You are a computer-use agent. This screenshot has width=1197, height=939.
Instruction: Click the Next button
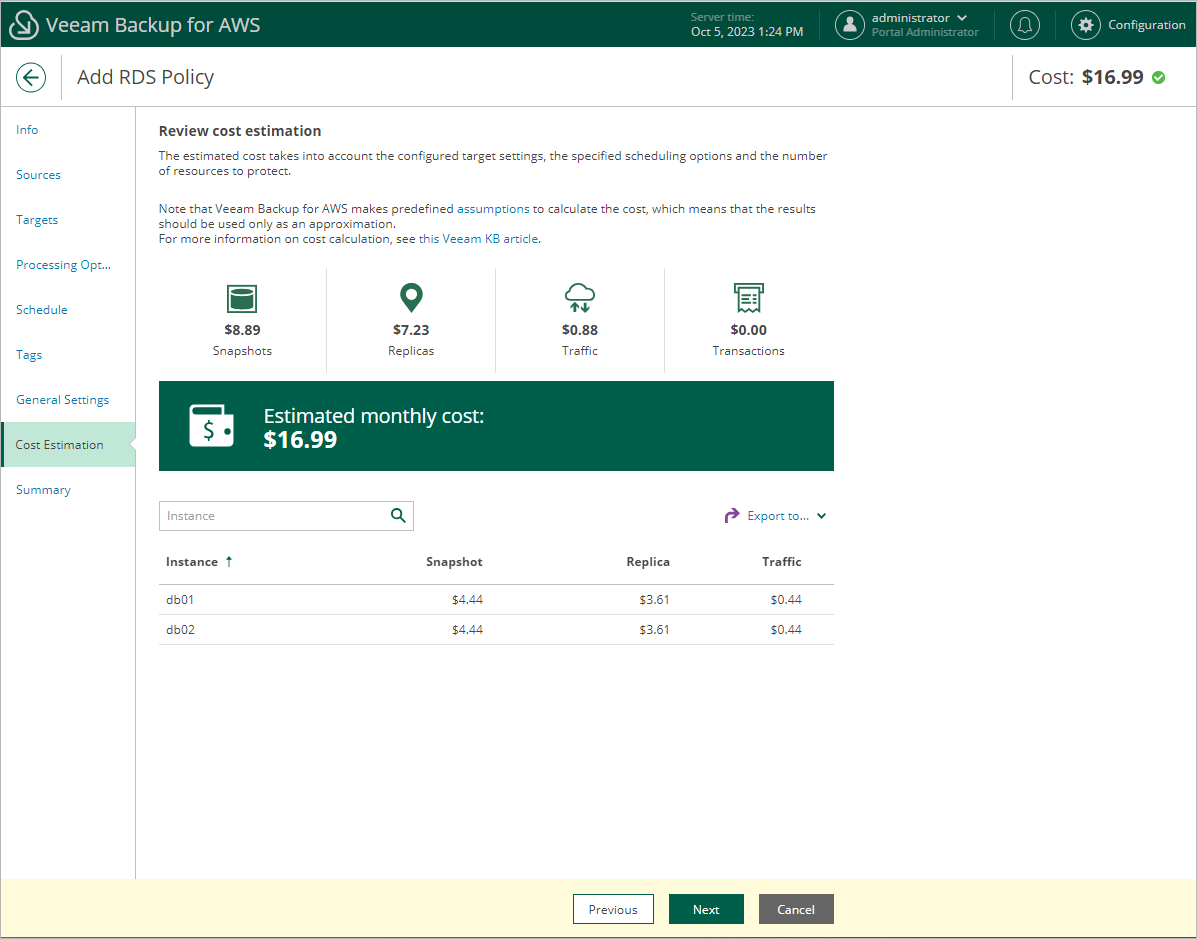tap(706, 909)
